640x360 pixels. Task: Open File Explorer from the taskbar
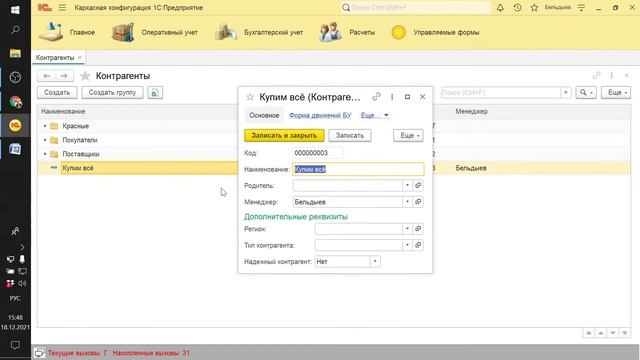click(x=15, y=53)
